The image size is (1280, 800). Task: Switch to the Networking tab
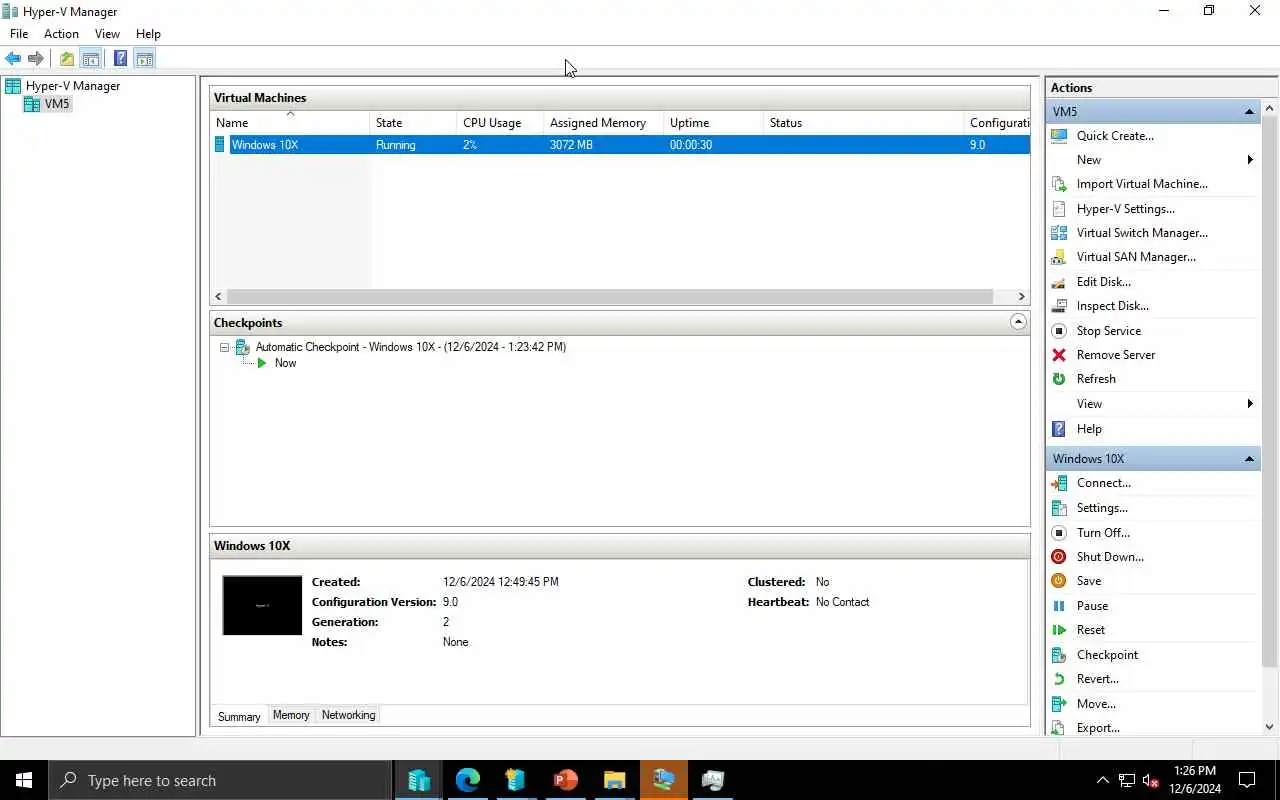tap(348, 715)
